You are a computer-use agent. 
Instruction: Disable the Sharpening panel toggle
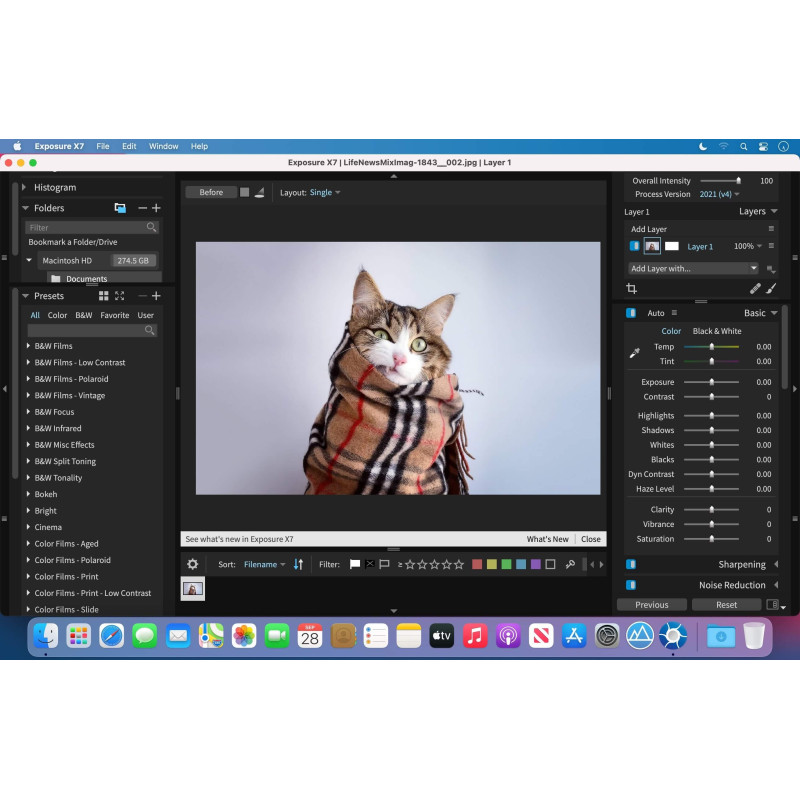click(630, 564)
